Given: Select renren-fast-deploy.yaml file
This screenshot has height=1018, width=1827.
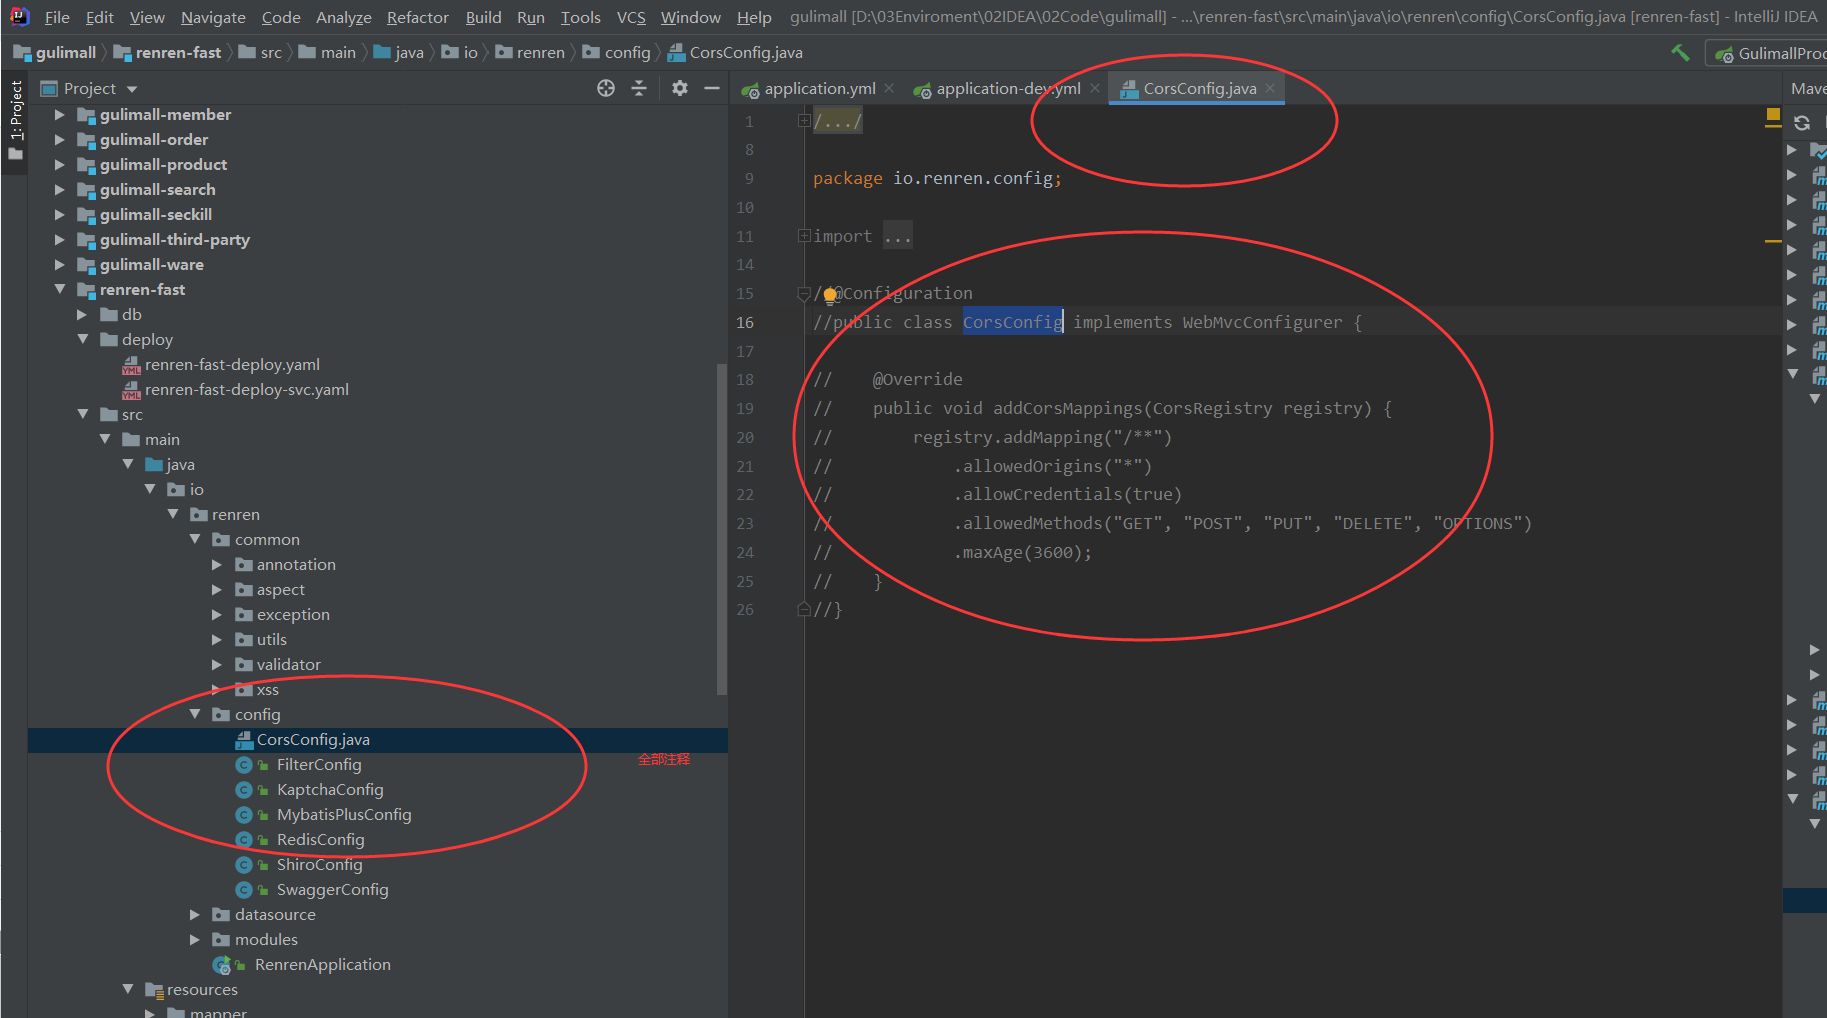Looking at the screenshot, I should [232, 364].
